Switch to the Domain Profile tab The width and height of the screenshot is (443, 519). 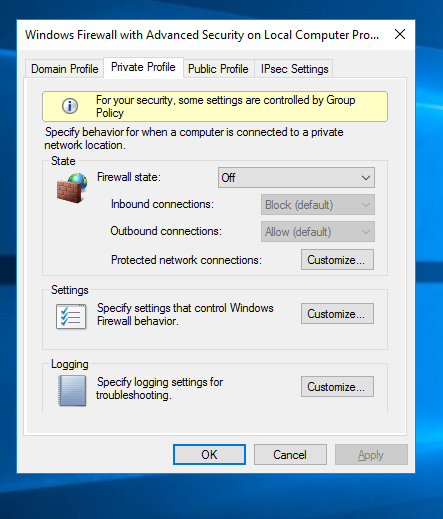(65, 69)
